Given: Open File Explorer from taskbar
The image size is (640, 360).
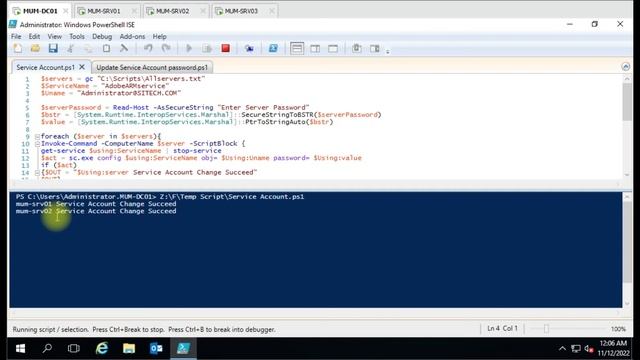Looking at the screenshot, I should click(x=129, y=348).
